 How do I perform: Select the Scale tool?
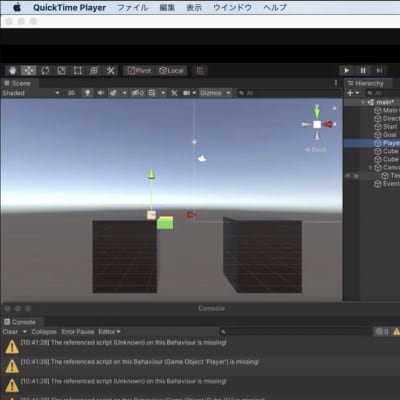click(61, 71)
